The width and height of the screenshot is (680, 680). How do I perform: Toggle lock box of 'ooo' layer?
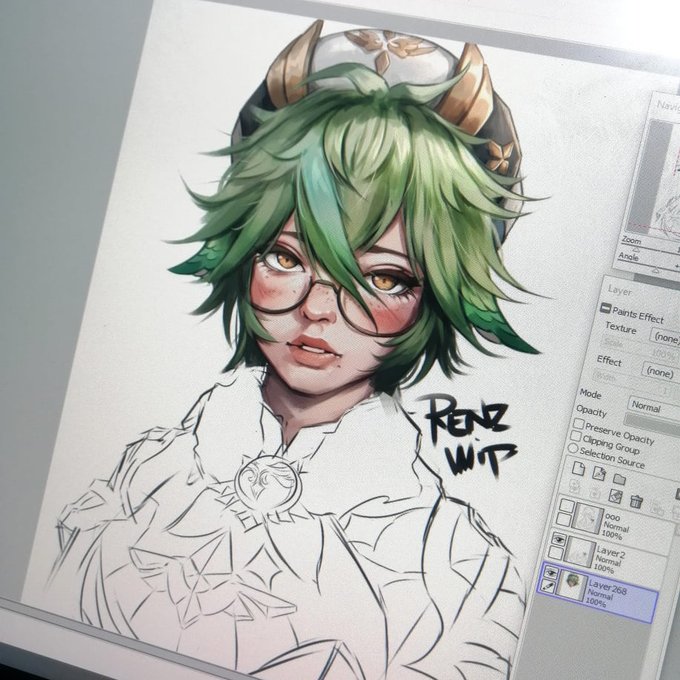click(x=563, y=519)
